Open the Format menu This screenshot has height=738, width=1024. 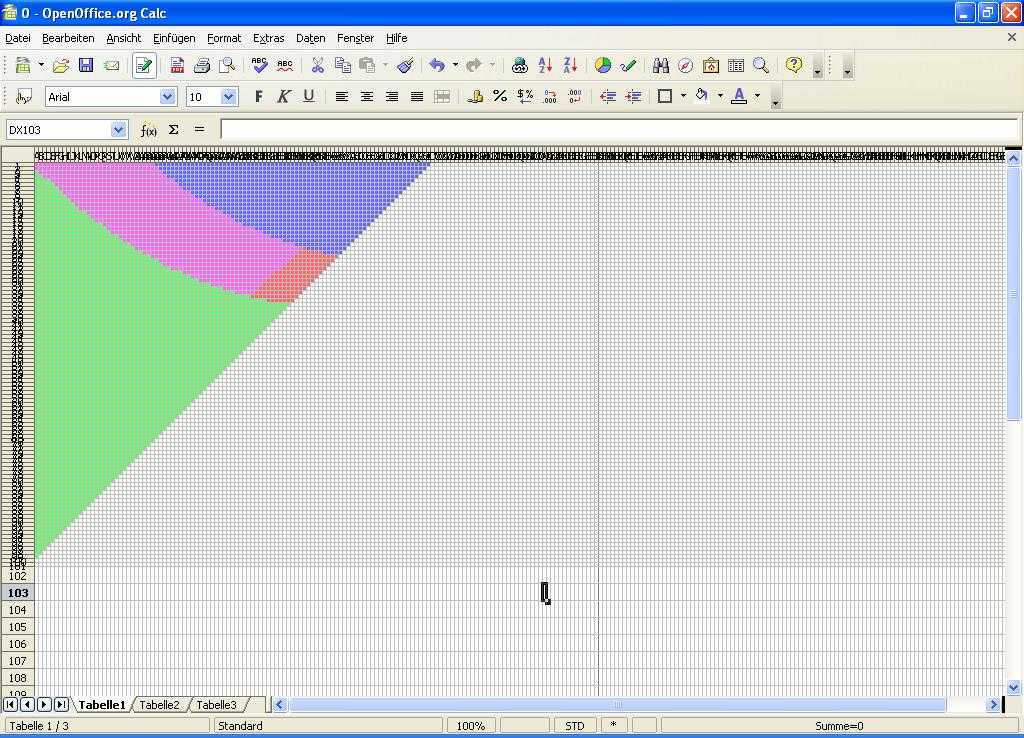pyautogui.click(x=223, y=38)
